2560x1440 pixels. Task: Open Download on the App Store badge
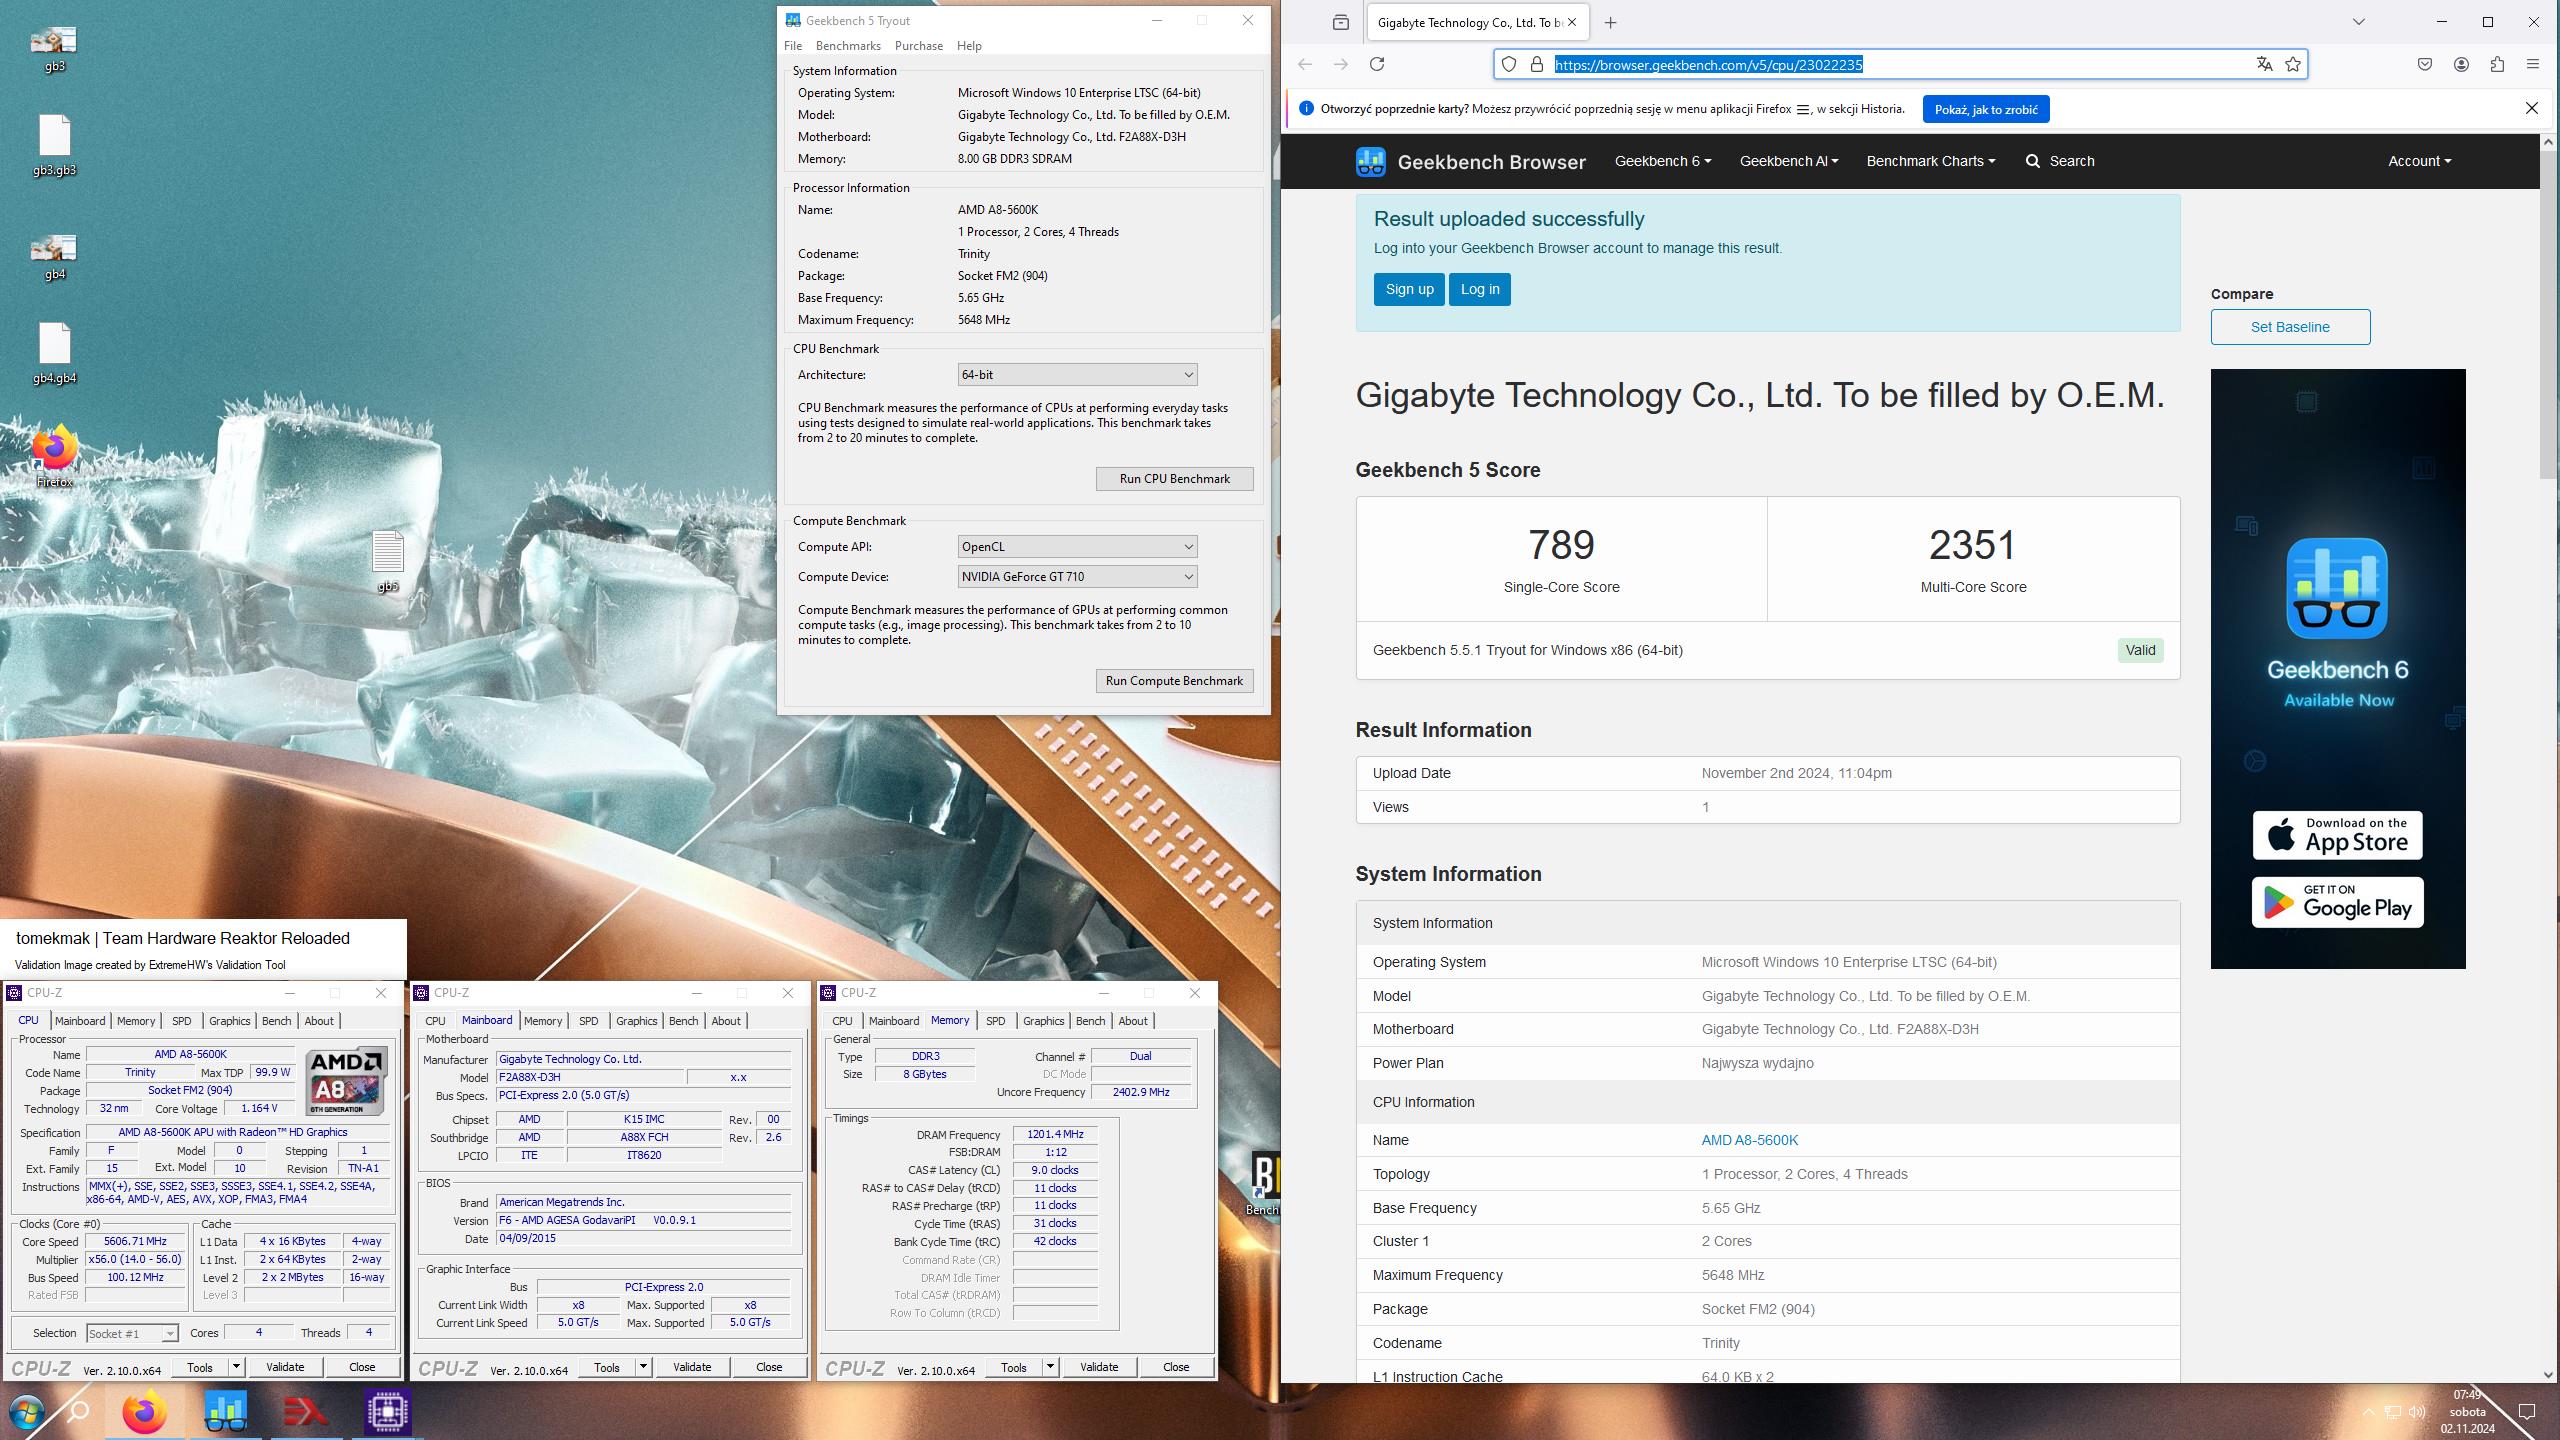click(x=2337, y=835)
